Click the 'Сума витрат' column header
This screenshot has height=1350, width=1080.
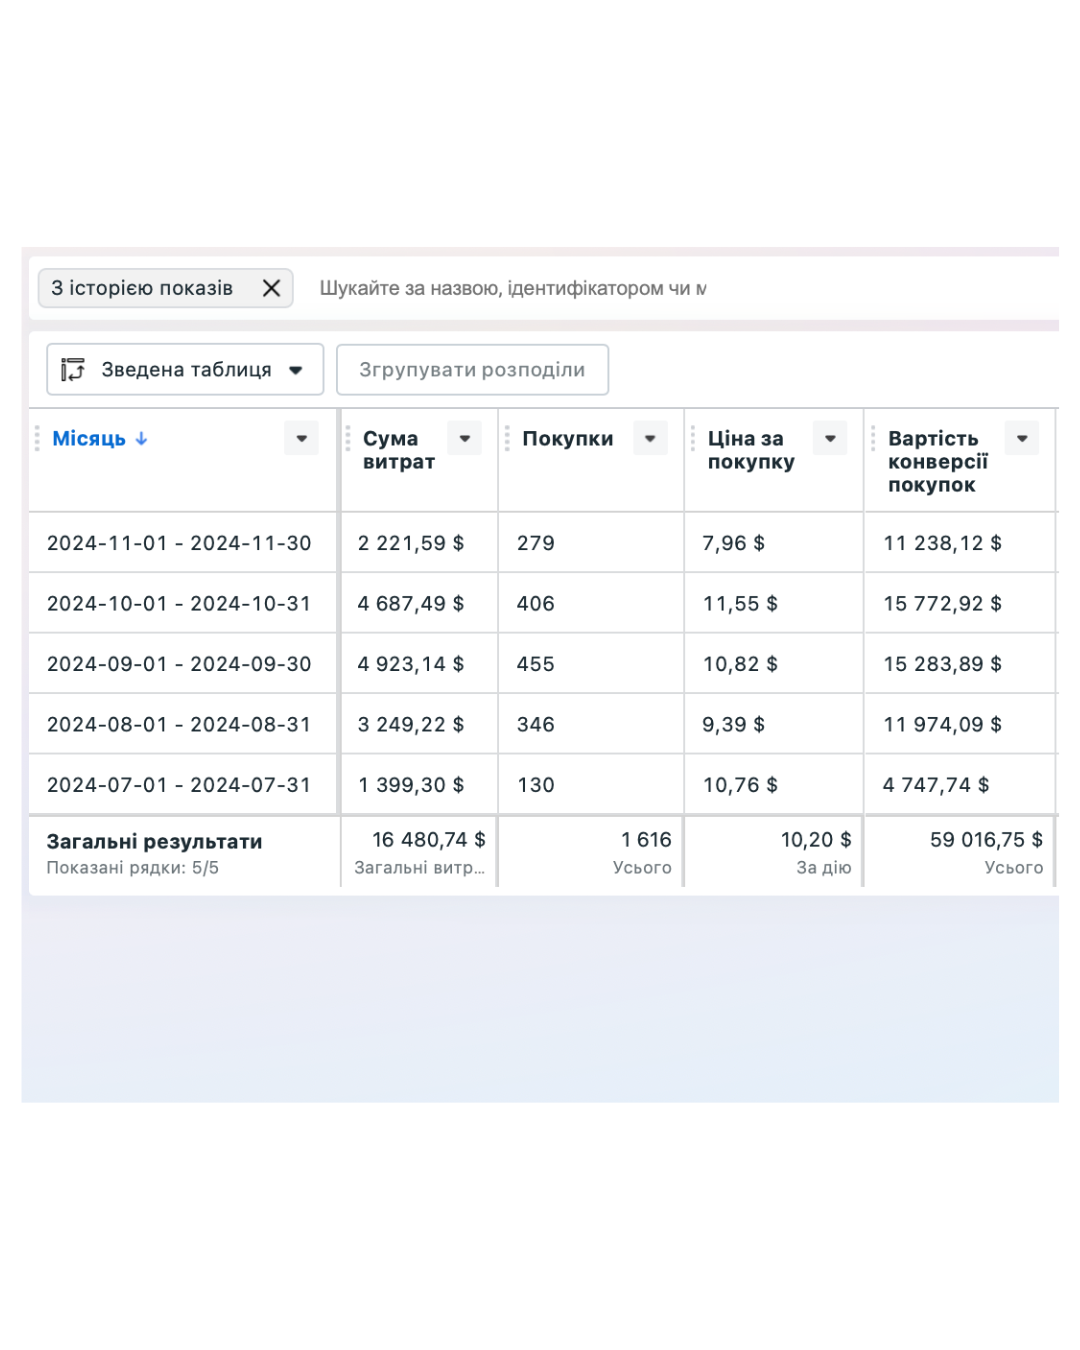click(399, 450)
